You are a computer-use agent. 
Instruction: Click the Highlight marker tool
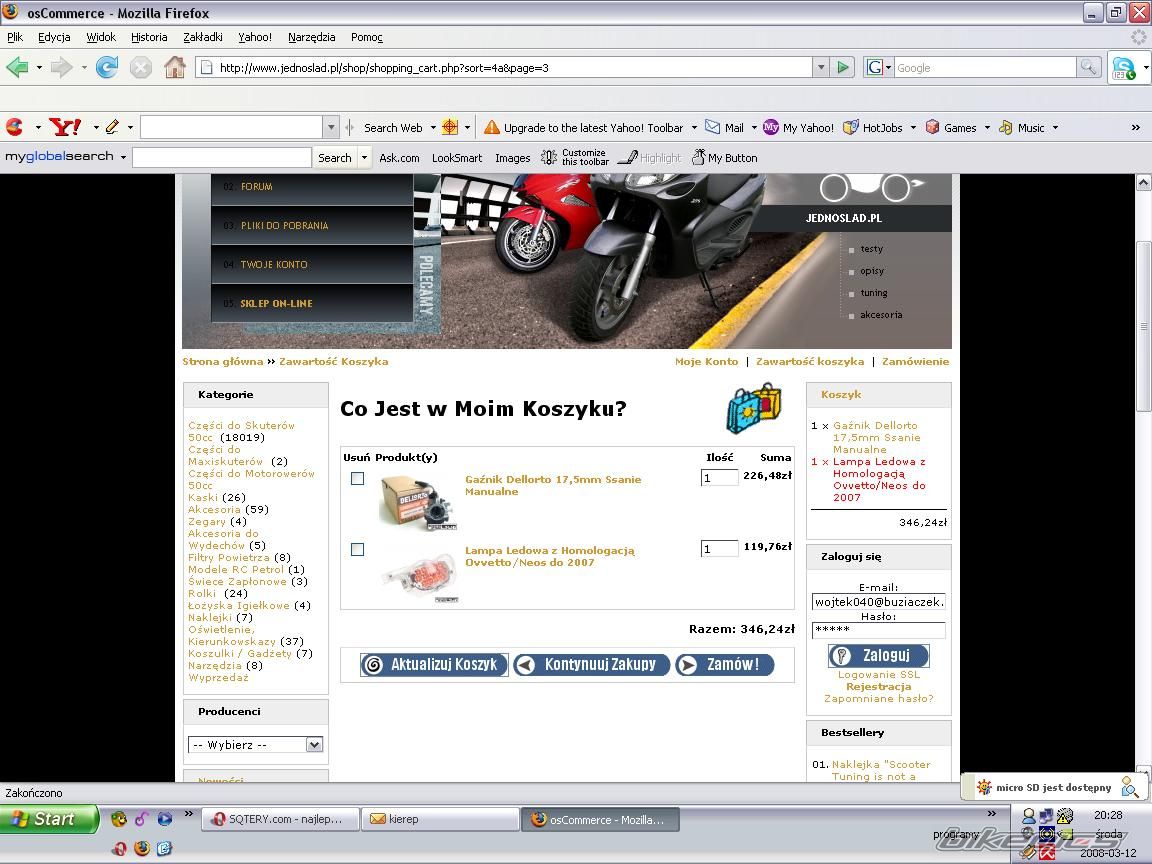(x=649, y=157)
